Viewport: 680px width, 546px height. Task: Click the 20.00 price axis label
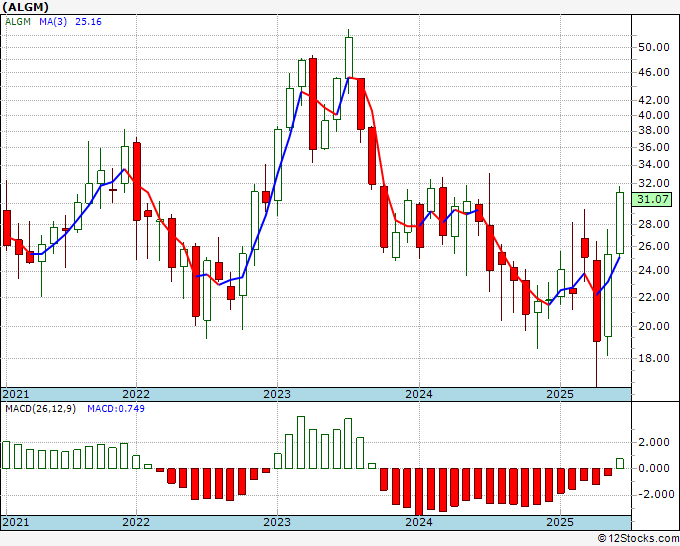(x=654, y=326)
